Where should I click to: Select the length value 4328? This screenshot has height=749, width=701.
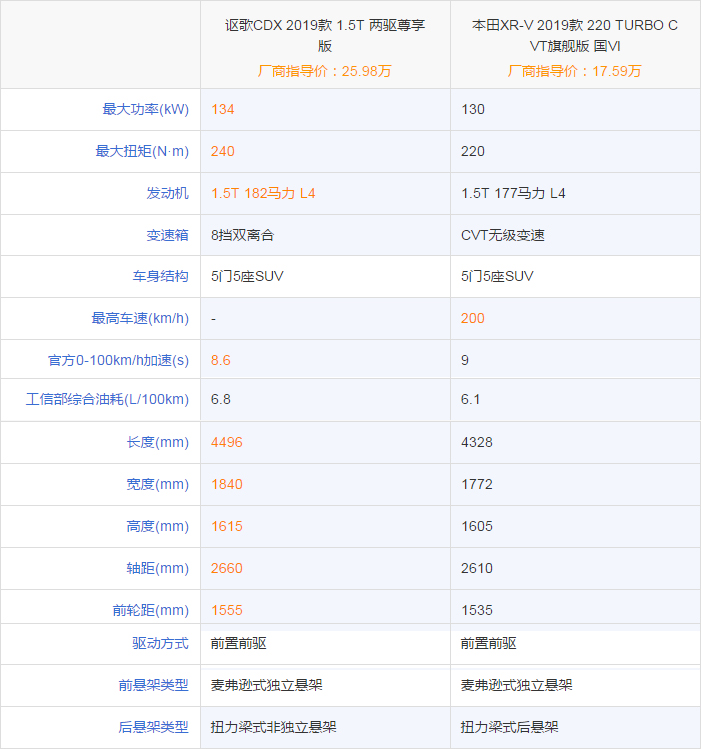477,442
